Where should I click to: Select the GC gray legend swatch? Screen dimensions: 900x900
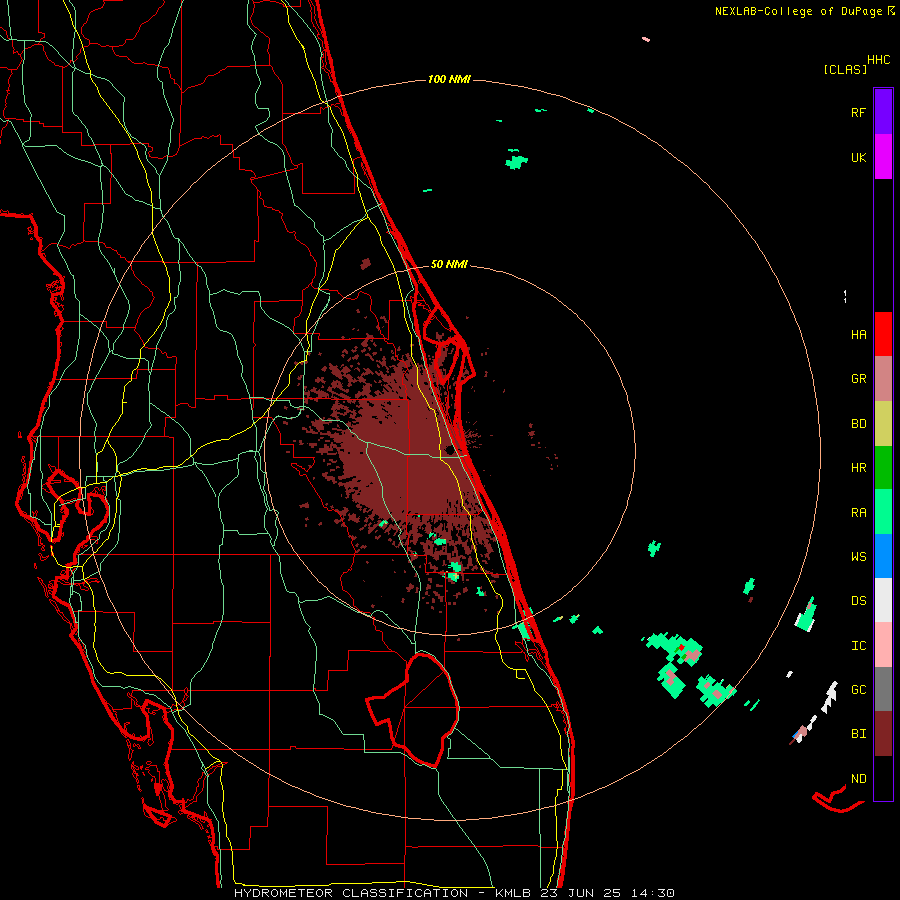click(x=883, y=689)
